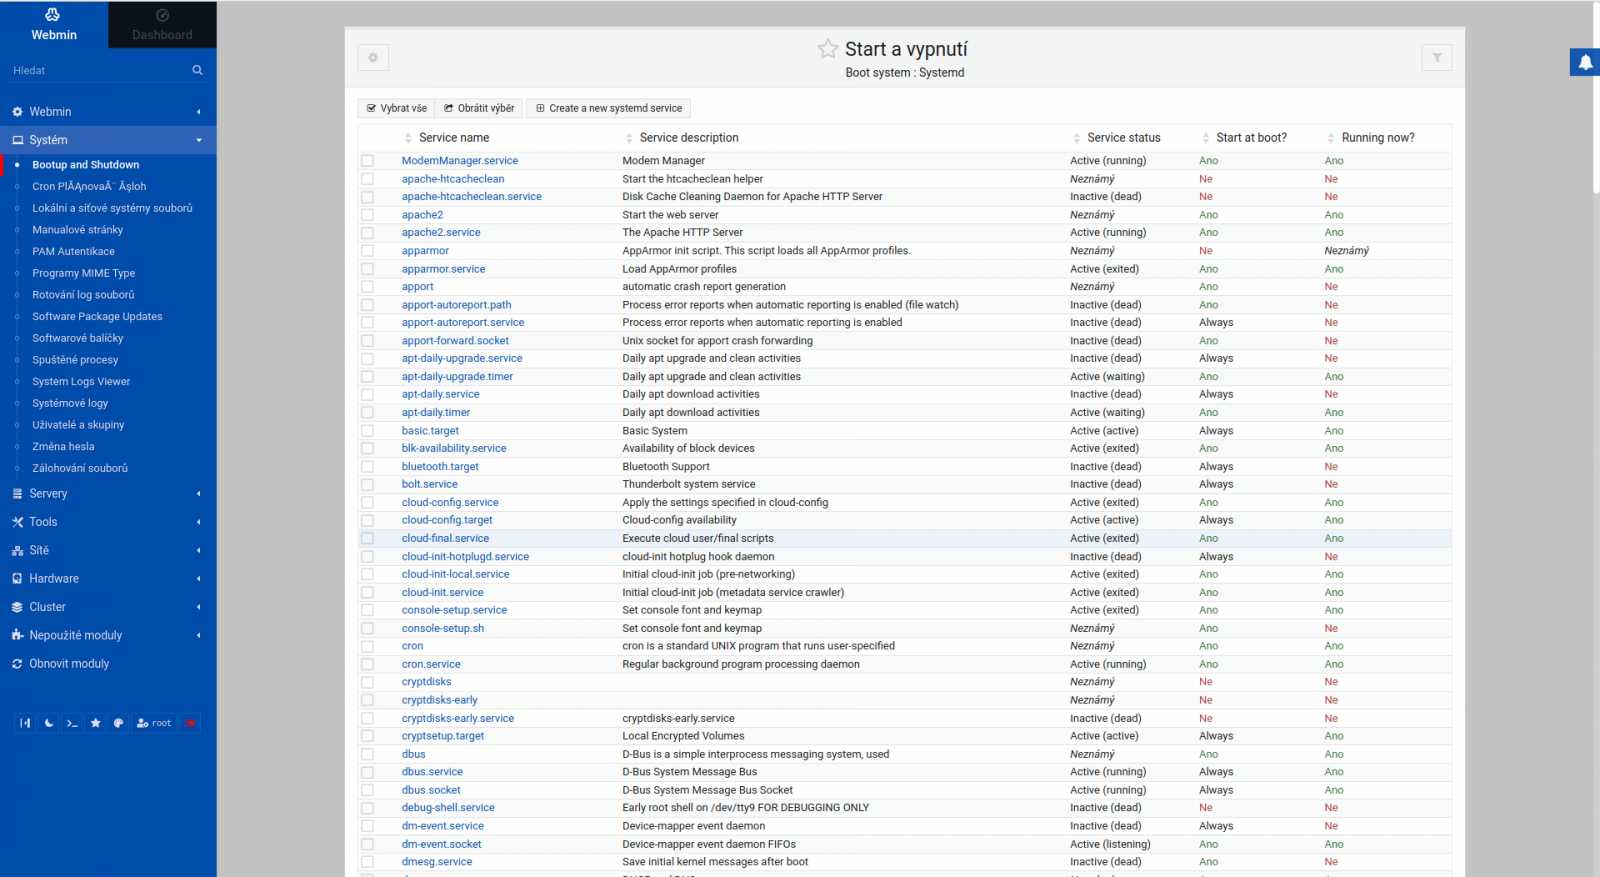
Task: Sort by Service name column
Action: pyautogui.click(x=454, y=138)
